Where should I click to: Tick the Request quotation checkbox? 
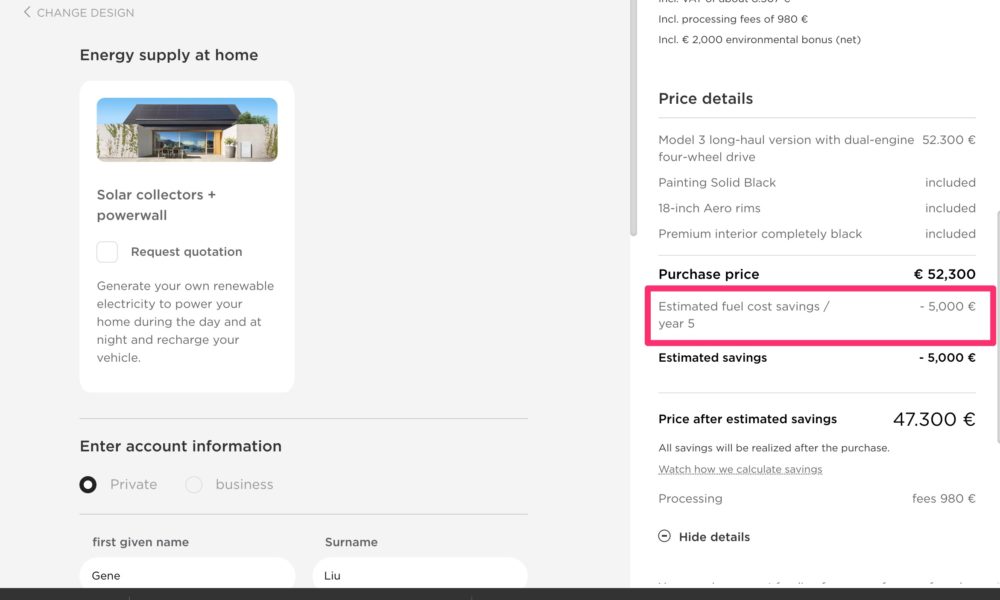[107, 252]
